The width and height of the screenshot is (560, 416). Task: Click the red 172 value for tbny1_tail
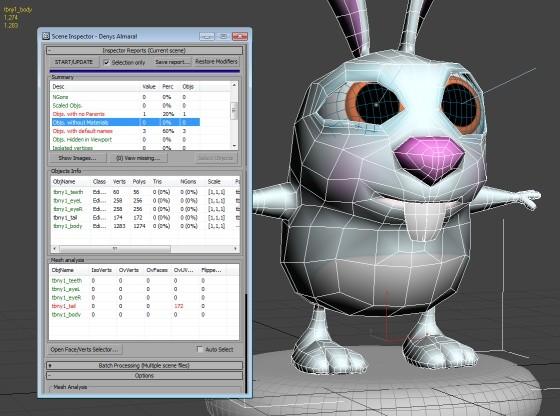[x=179, y=306]
